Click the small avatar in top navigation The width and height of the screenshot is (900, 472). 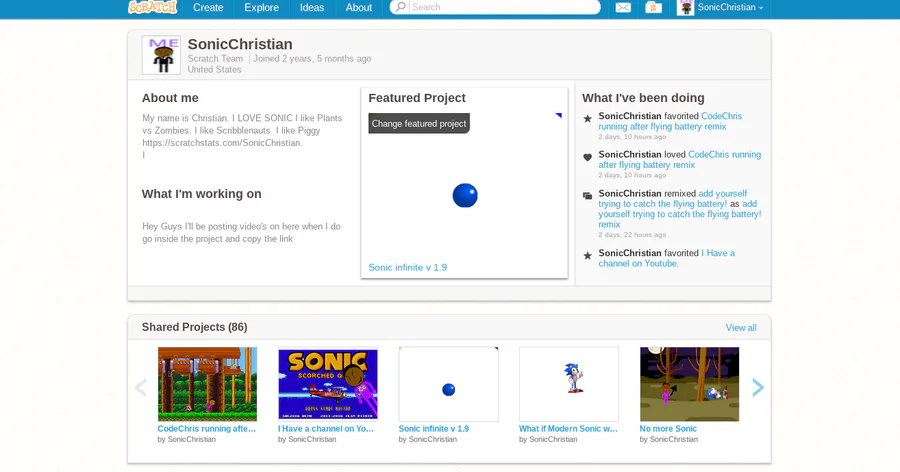coord(685,7)
